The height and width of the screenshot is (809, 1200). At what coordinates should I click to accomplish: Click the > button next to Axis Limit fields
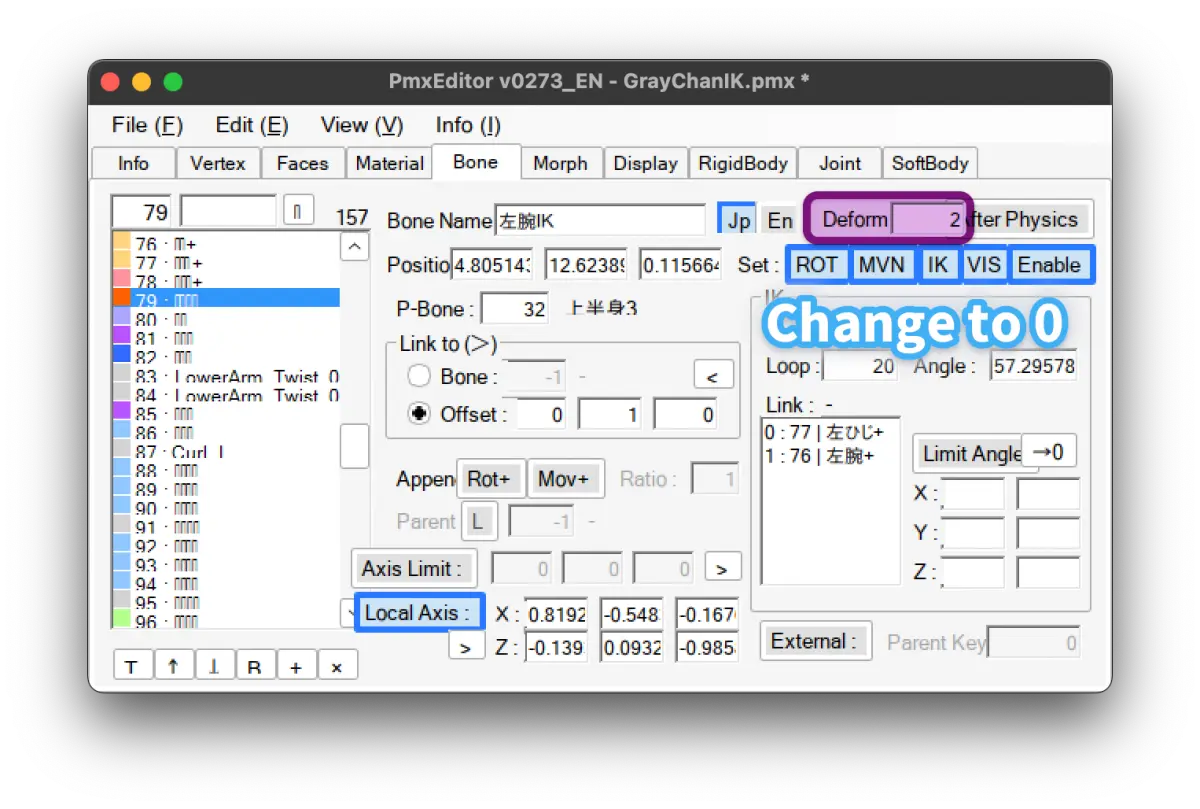(722, 568)
